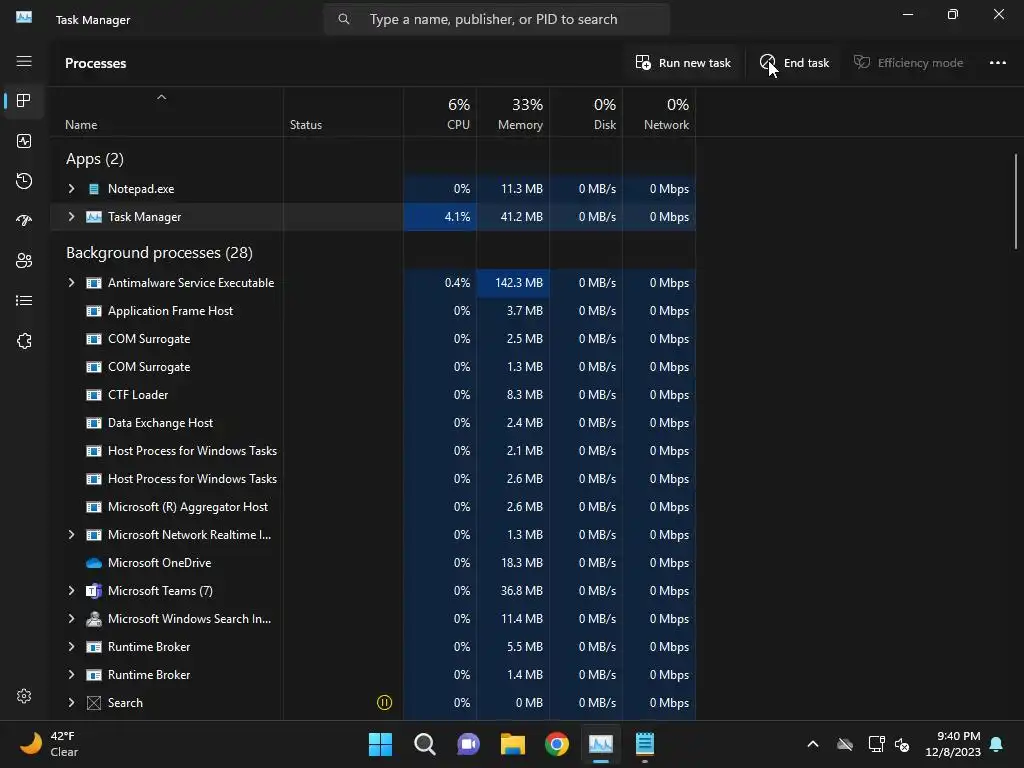Click the Microsoft Teams process icon
The height and width of the screenshot is (768, 1024).
(x=94, y=591)
